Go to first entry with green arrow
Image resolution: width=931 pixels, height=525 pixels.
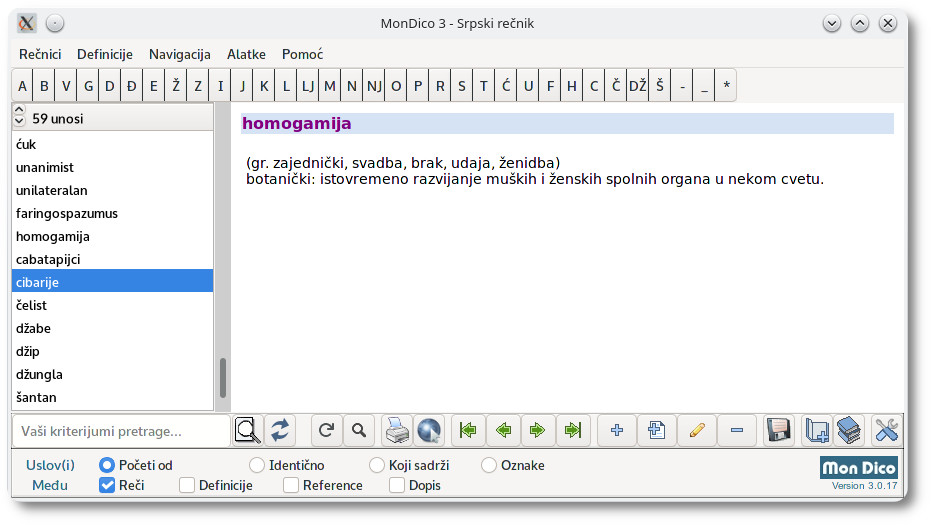click(x=468, y=430)
